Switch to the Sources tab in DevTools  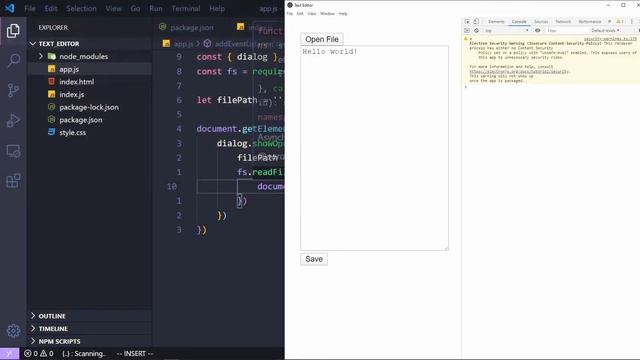click(541, 21)
